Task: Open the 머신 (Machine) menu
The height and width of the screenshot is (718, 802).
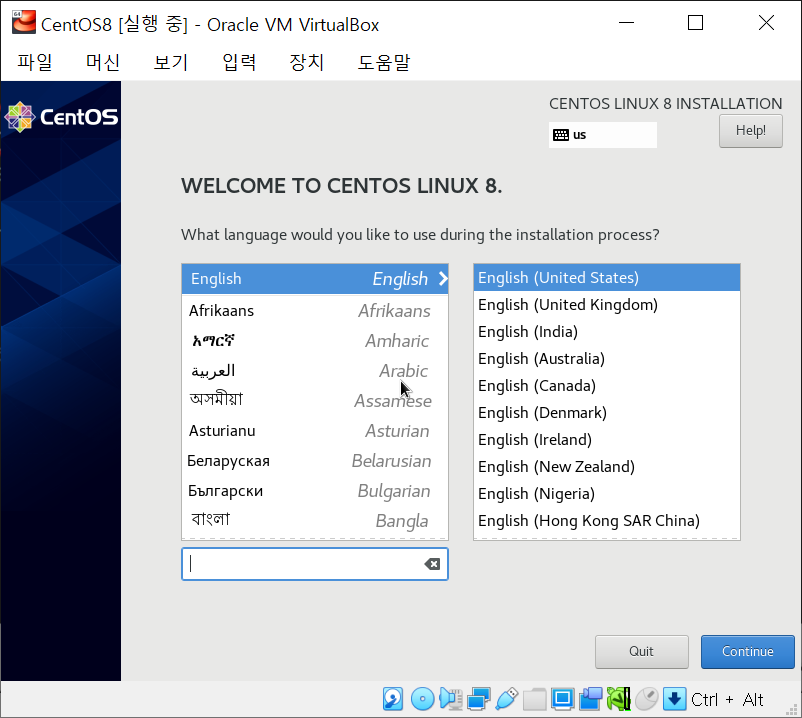Action: (x=103, y=62)
